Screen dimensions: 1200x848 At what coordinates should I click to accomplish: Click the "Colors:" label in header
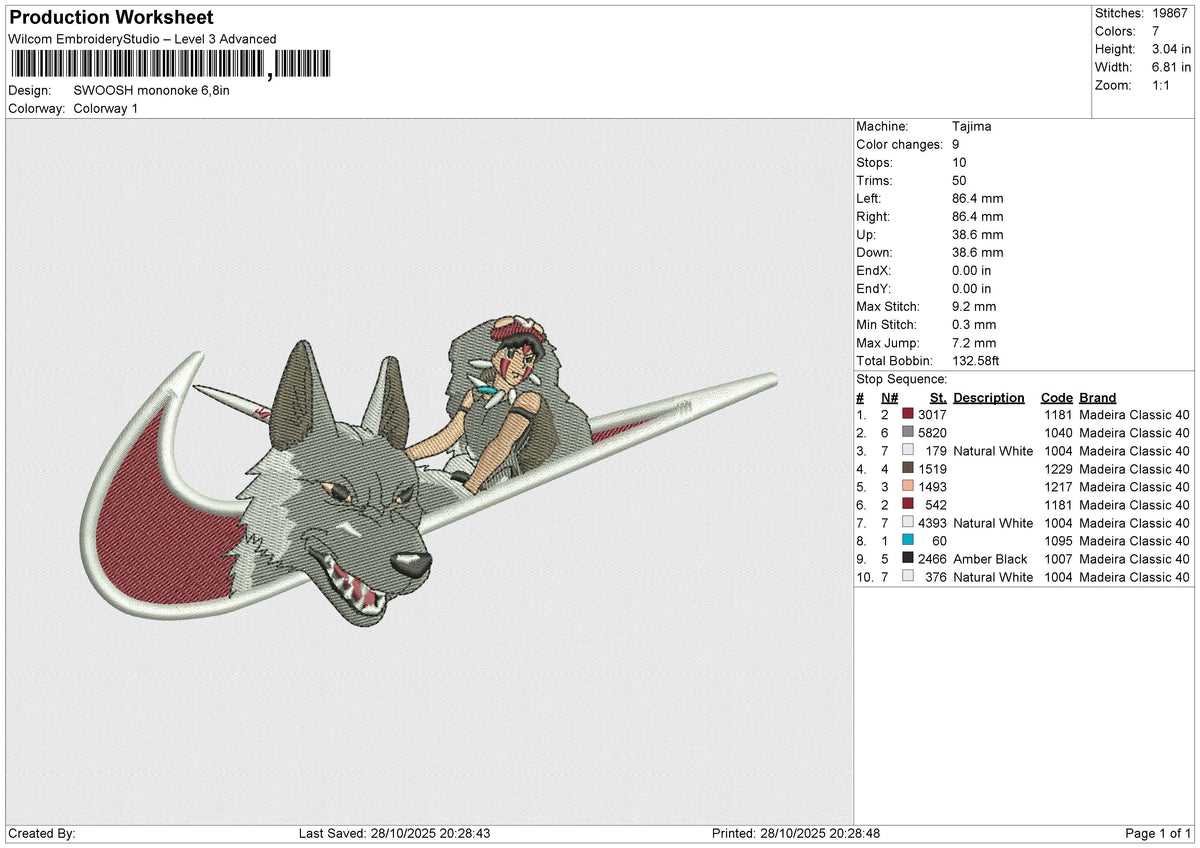tap(1117, 31)
